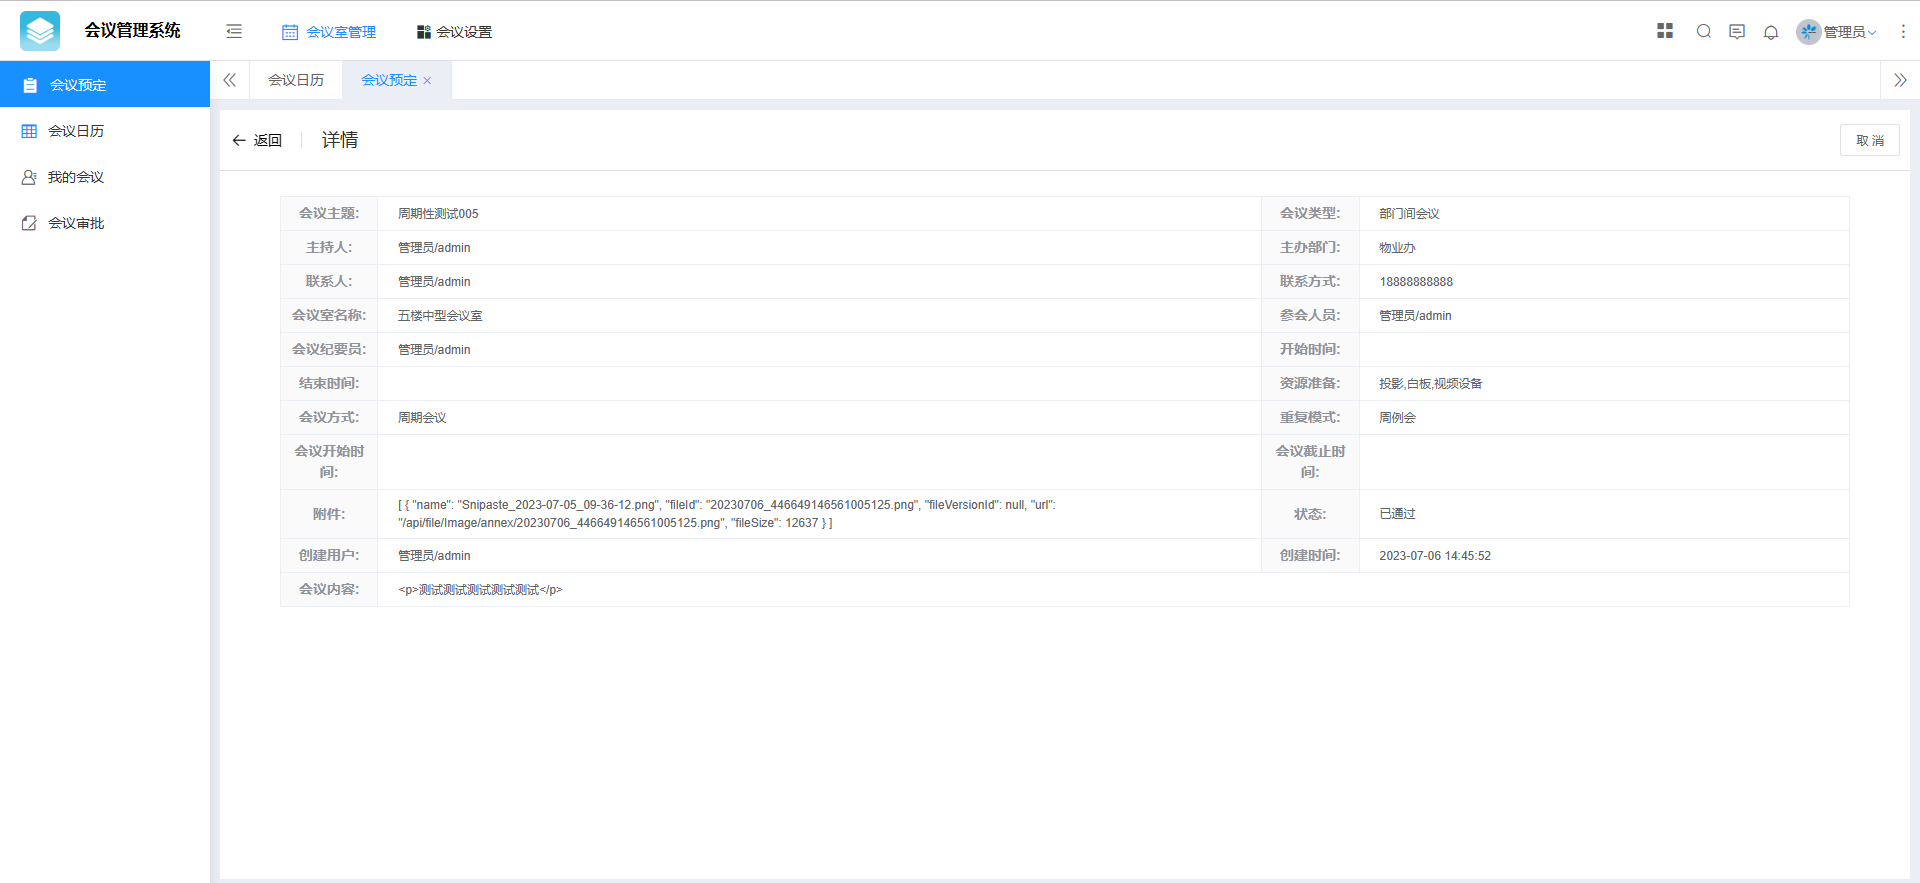The height and width of the screenshot is (883, 1920).
Task: Click the 取消 button
Action: (x=1869, y=140)
